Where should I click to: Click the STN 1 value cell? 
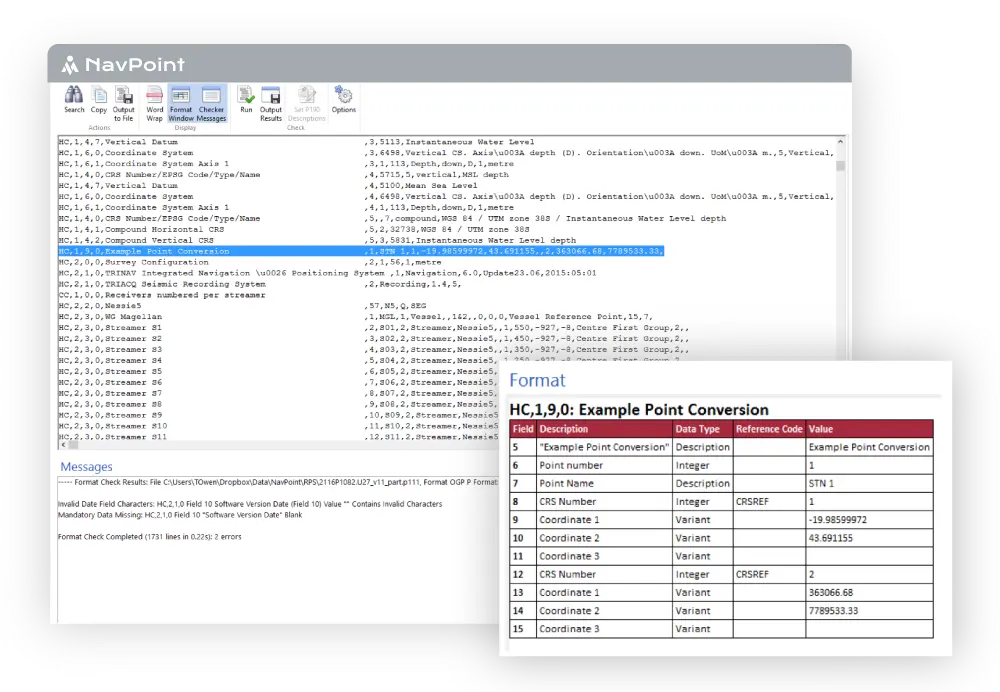869,483
